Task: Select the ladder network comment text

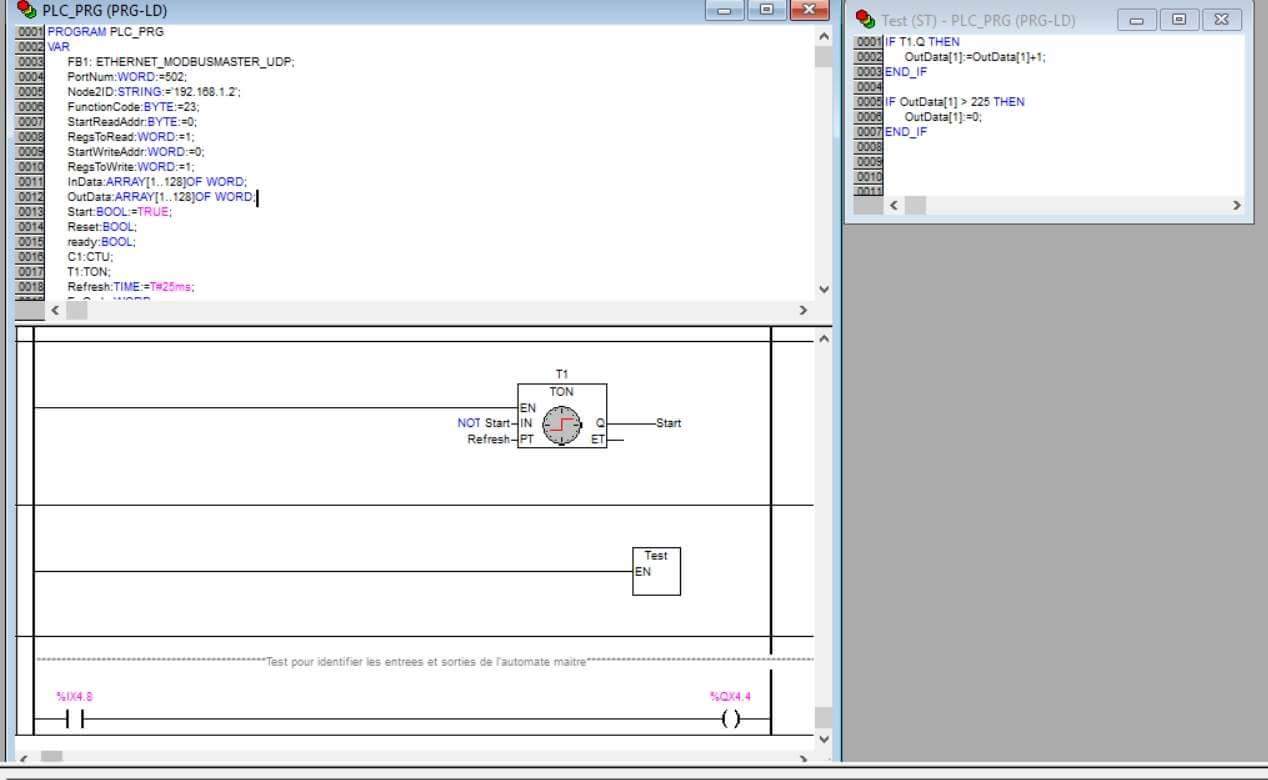Action: pyautogui.click(x=426, y=661)
